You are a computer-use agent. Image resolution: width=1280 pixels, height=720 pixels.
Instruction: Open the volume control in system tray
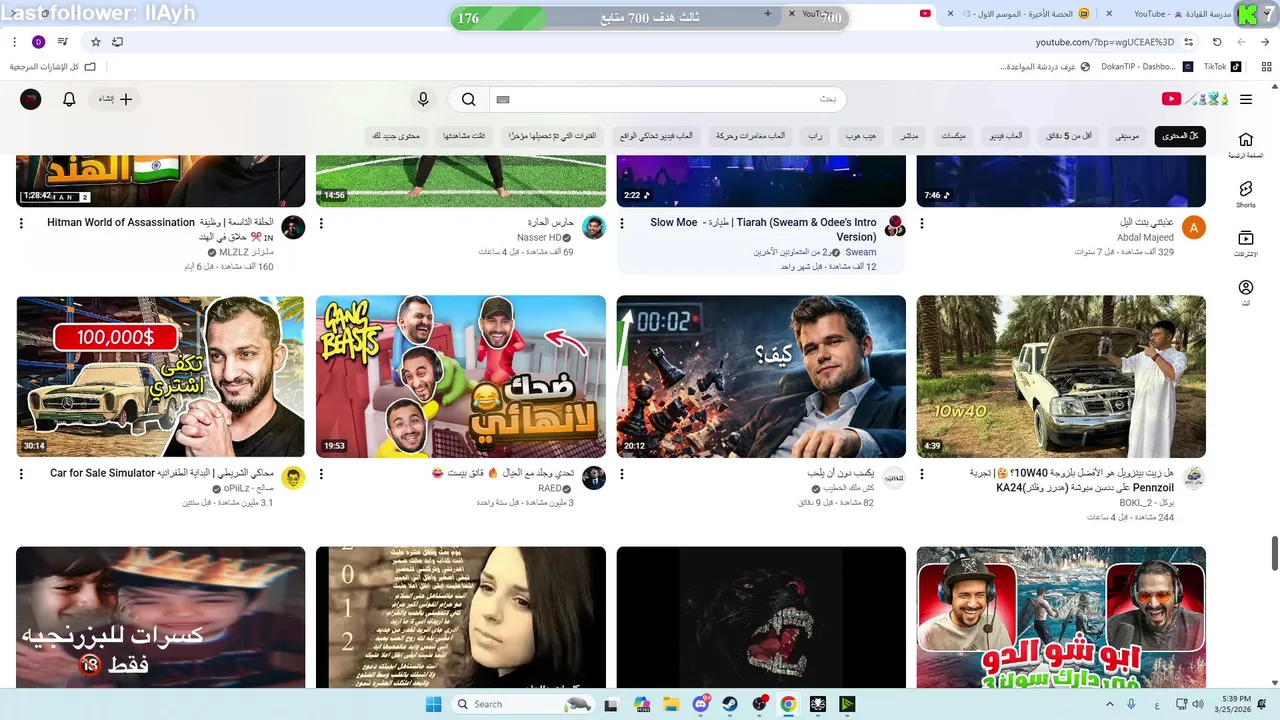1198,704
